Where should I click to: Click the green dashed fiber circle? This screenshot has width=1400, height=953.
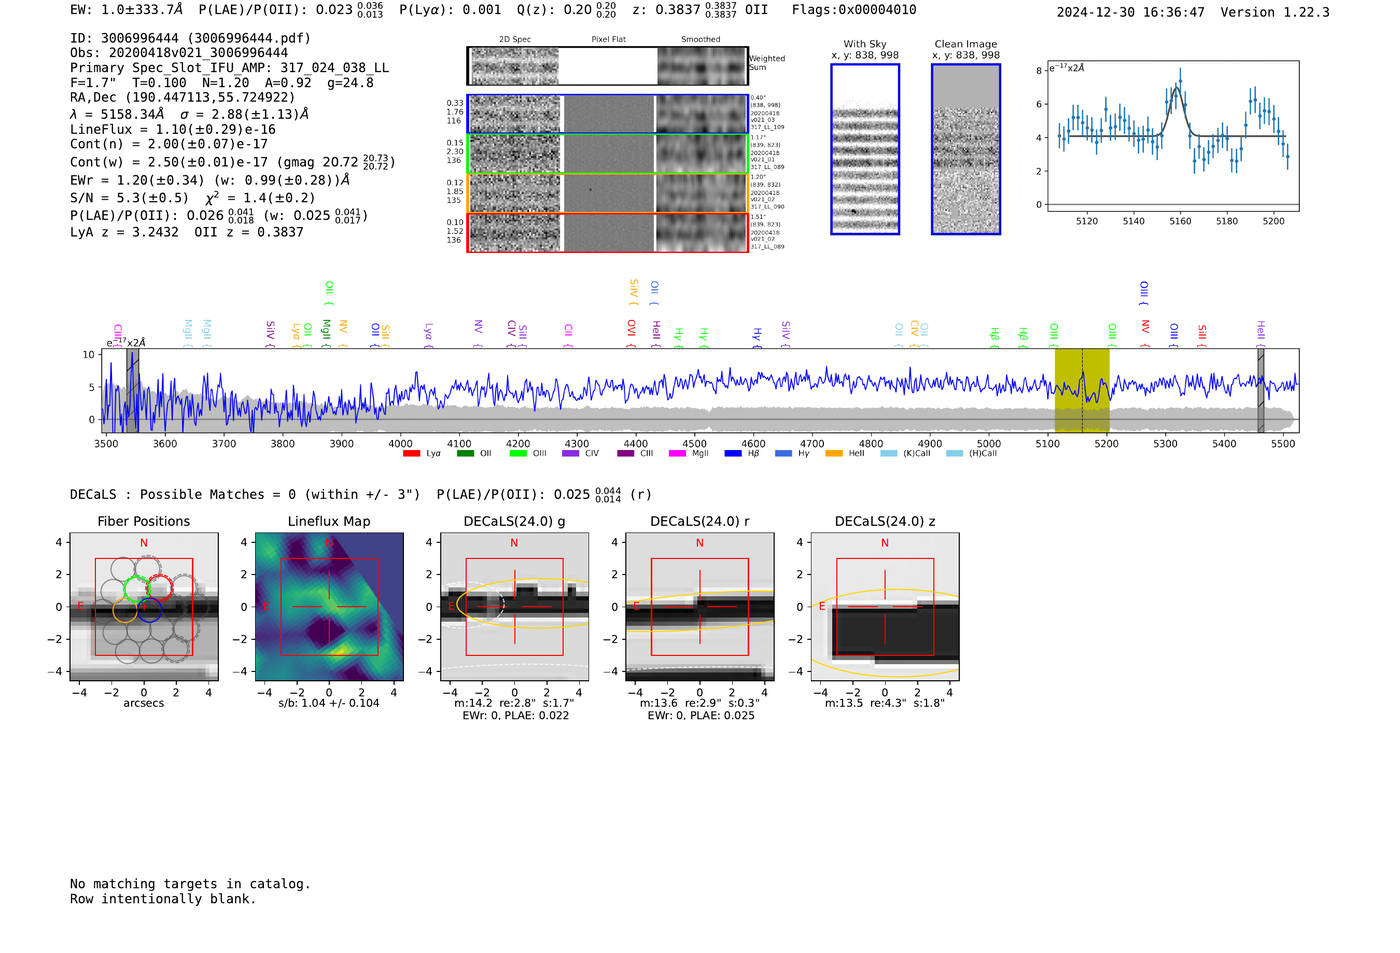click(135, 589)
